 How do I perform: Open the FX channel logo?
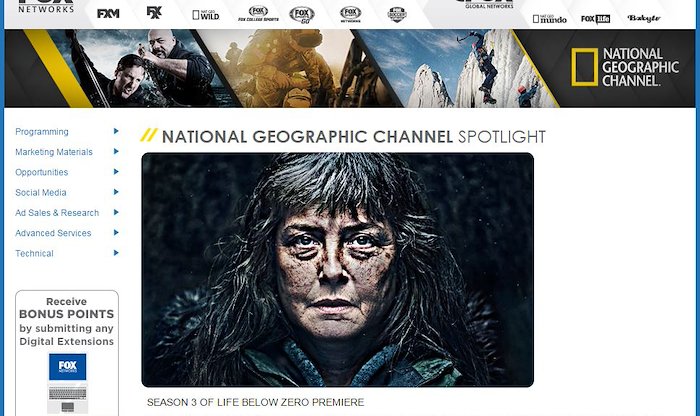click(x=154, y=12)
